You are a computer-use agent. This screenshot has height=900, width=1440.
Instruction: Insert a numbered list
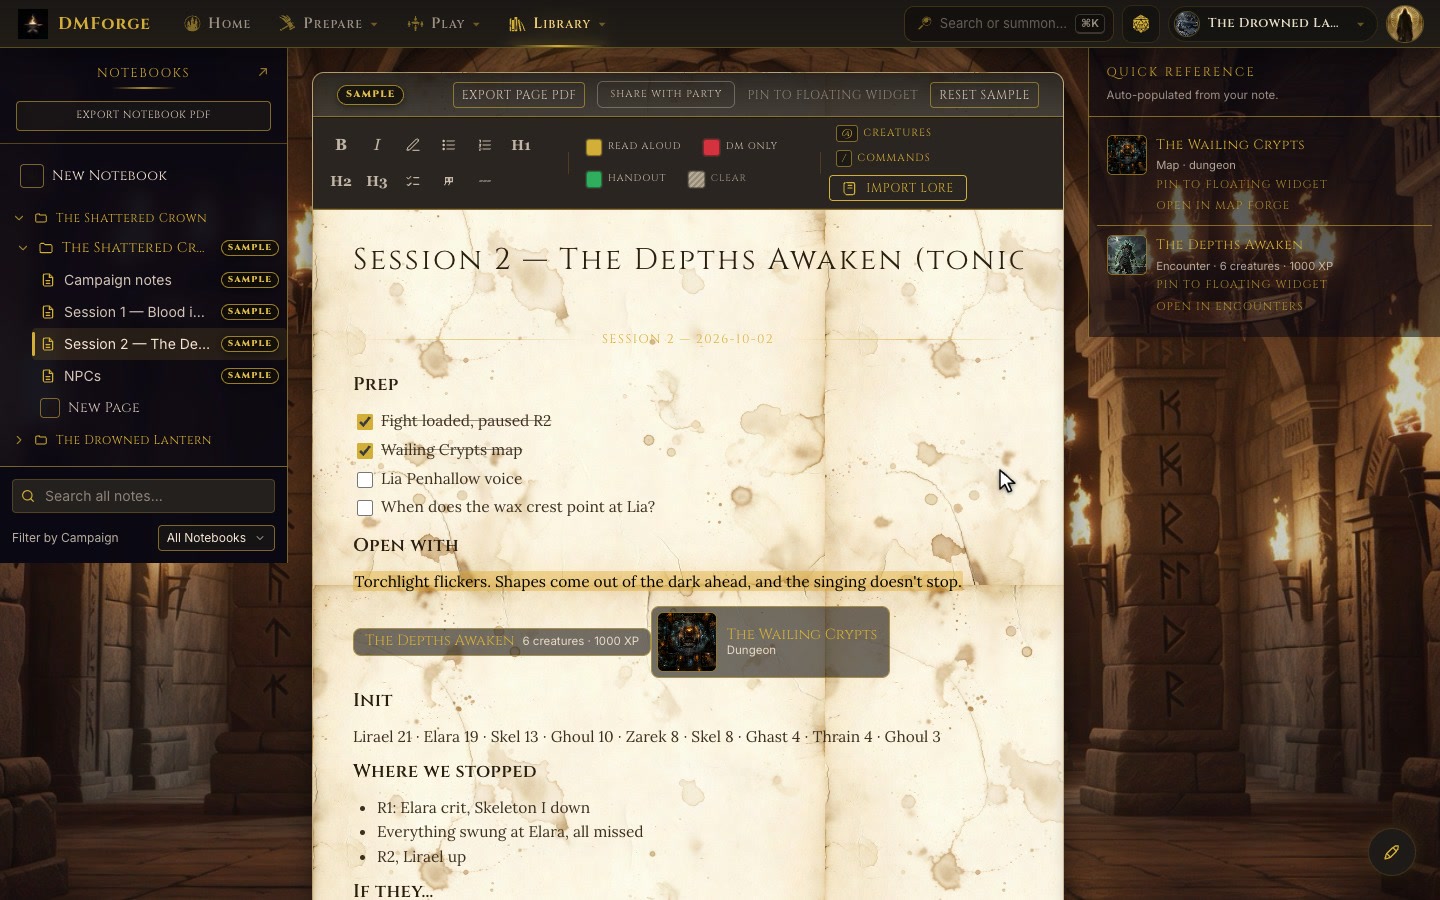pos(485,145)
